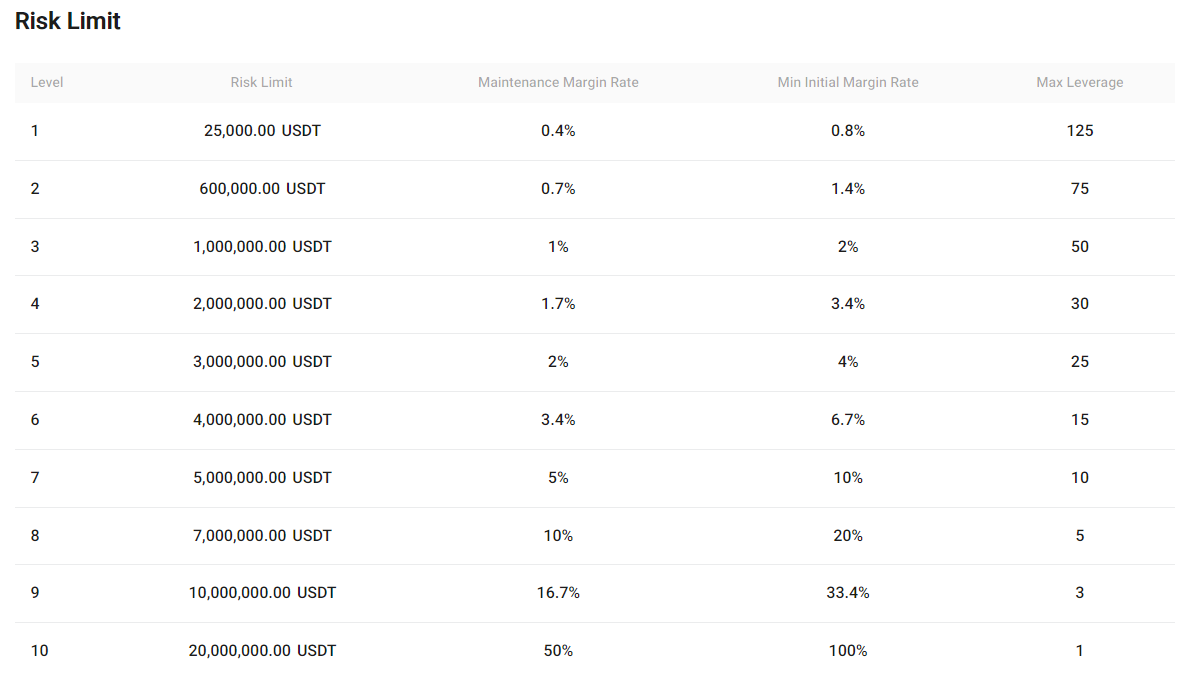
Task: Click the 600,000.00 USDT risk limit cell
Action: [x=262, y=189]
